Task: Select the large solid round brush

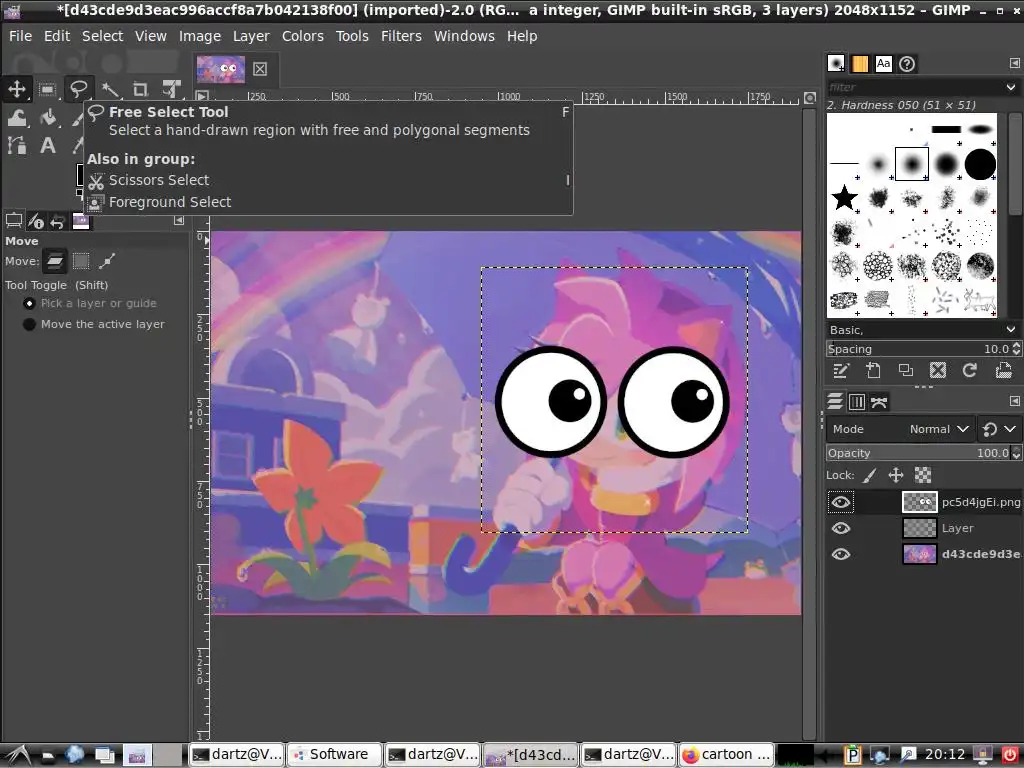Action: [x=980, y=163]
